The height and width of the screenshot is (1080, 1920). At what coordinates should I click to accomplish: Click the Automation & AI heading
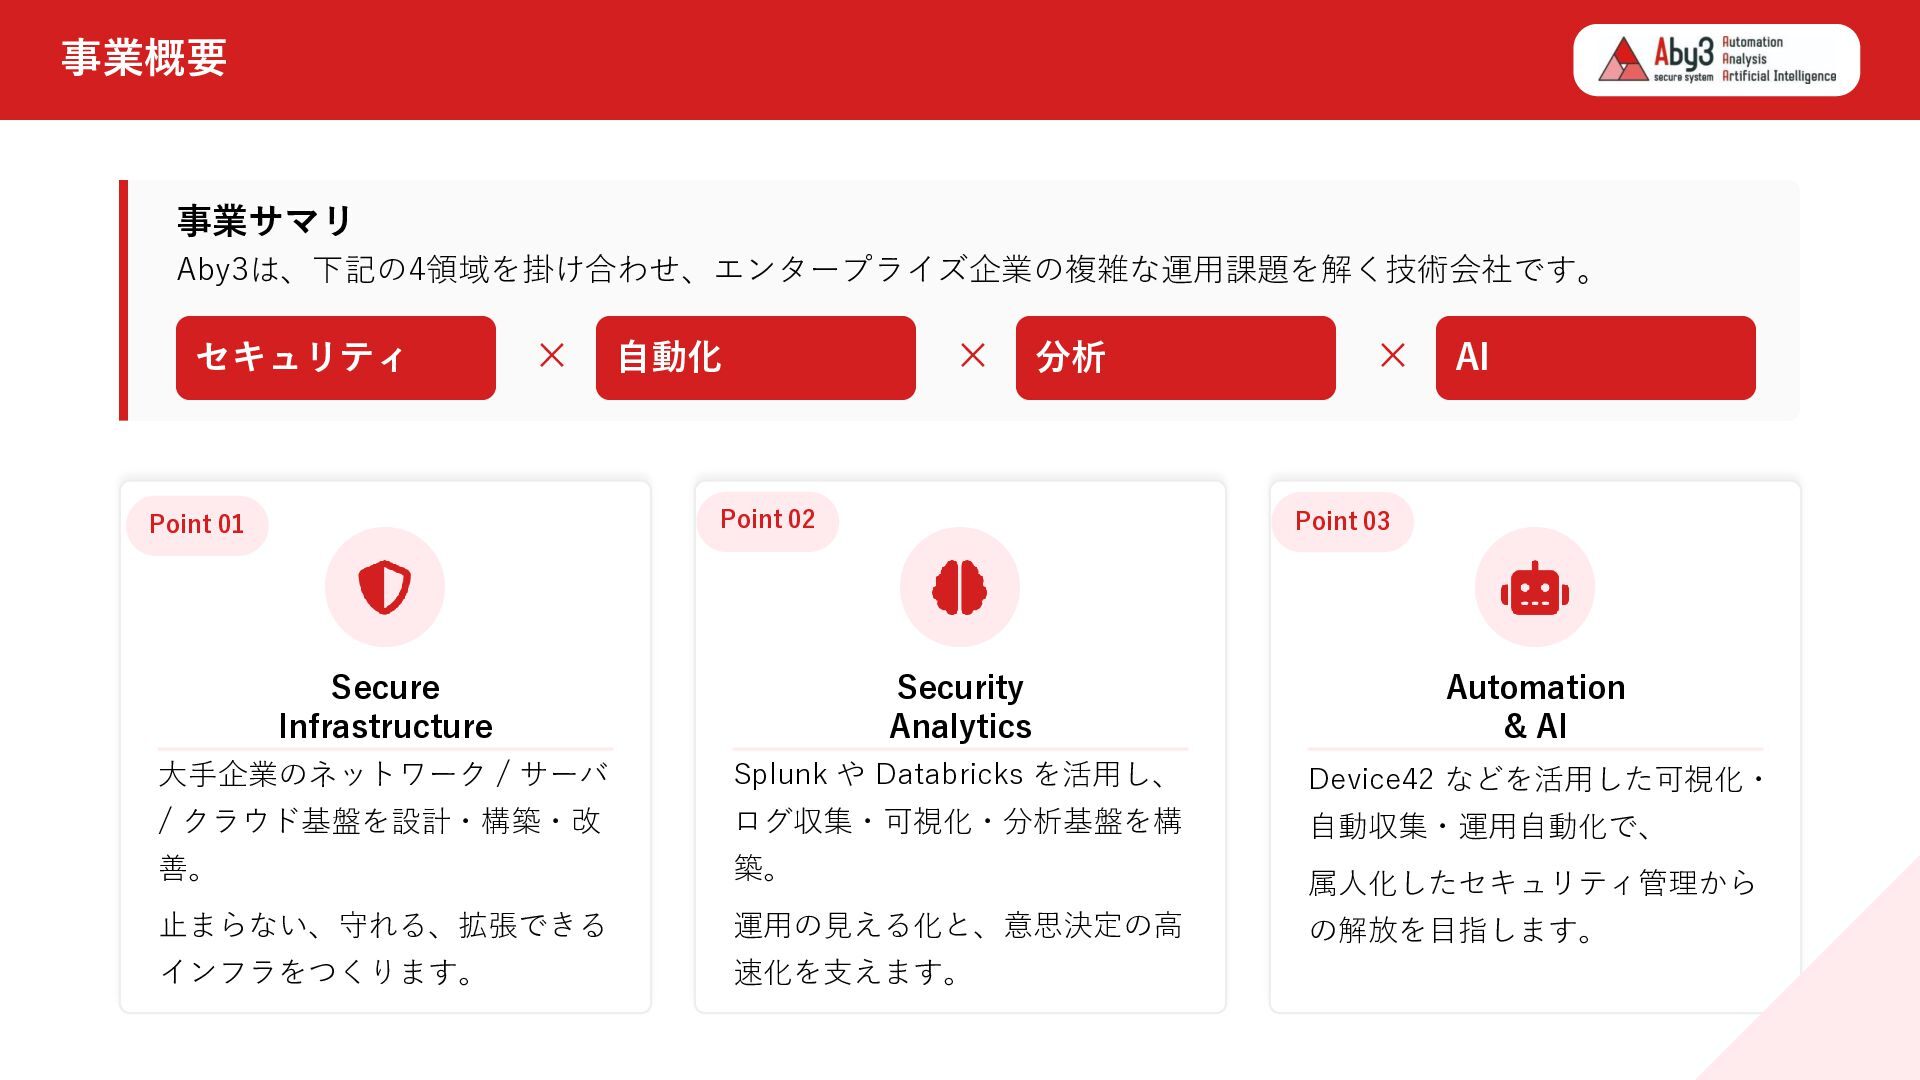1535,706
